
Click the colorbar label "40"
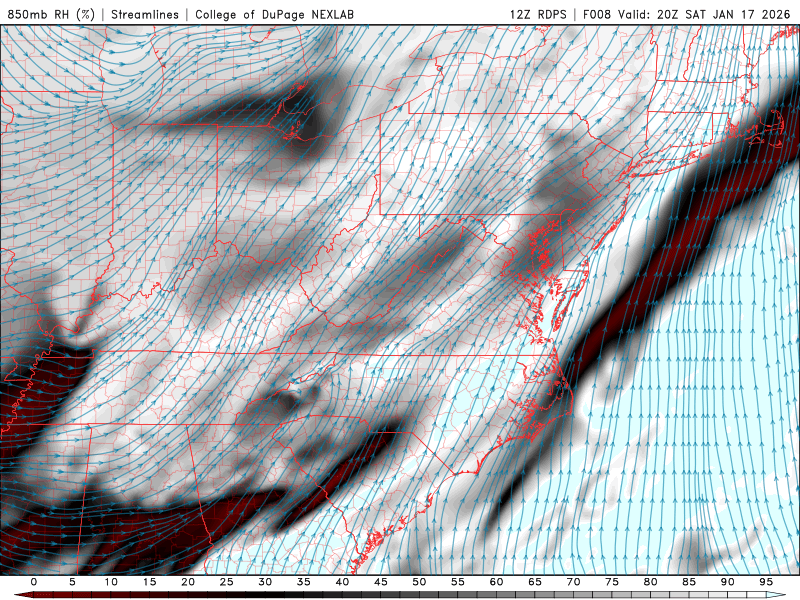[x=342, y=582]
